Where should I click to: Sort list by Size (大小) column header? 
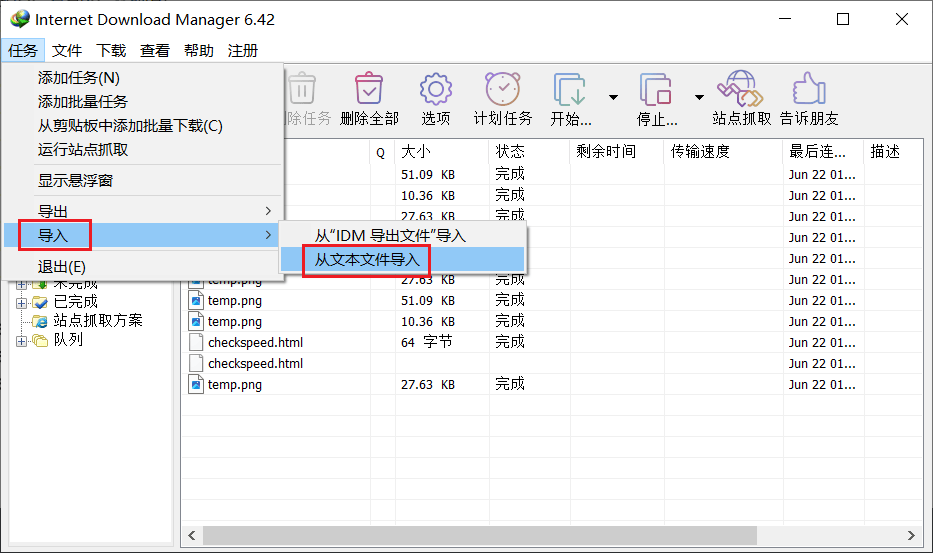[x=415, y=152]
